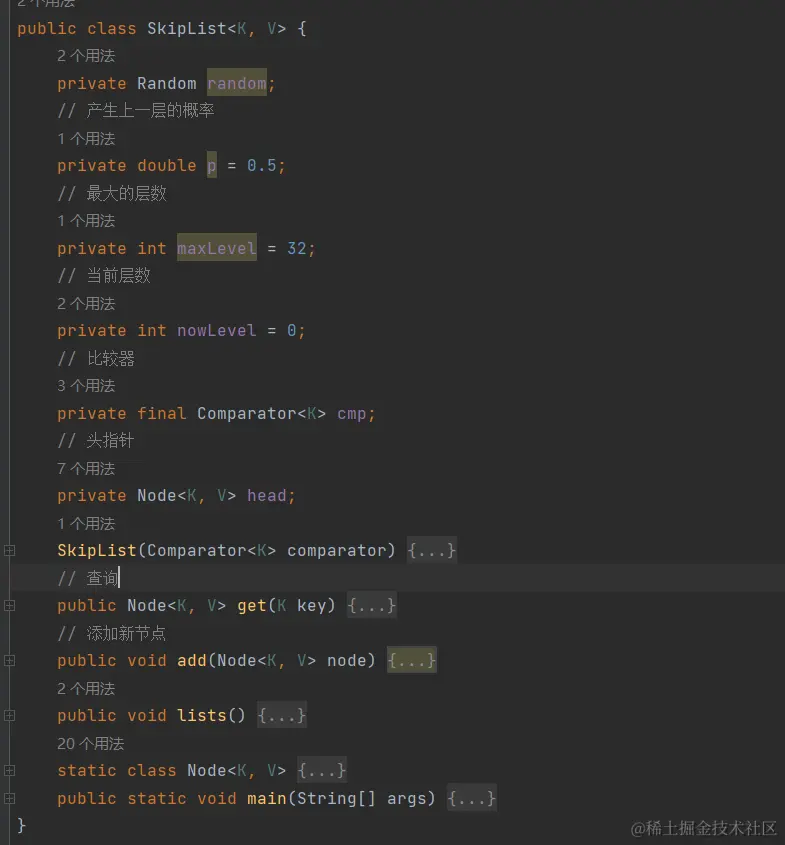
Task: Click the value '0.5' literal
Action: [x=262, y=165]
